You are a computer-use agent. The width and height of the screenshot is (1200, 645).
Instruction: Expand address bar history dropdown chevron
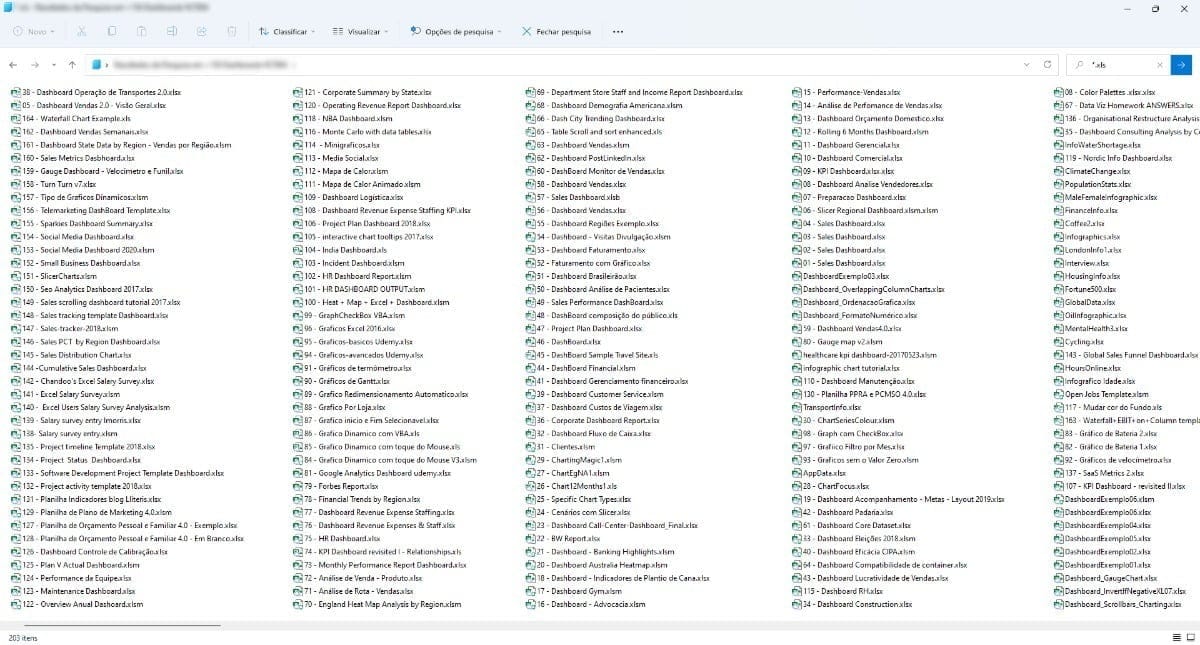click(x=1028, y=64)
